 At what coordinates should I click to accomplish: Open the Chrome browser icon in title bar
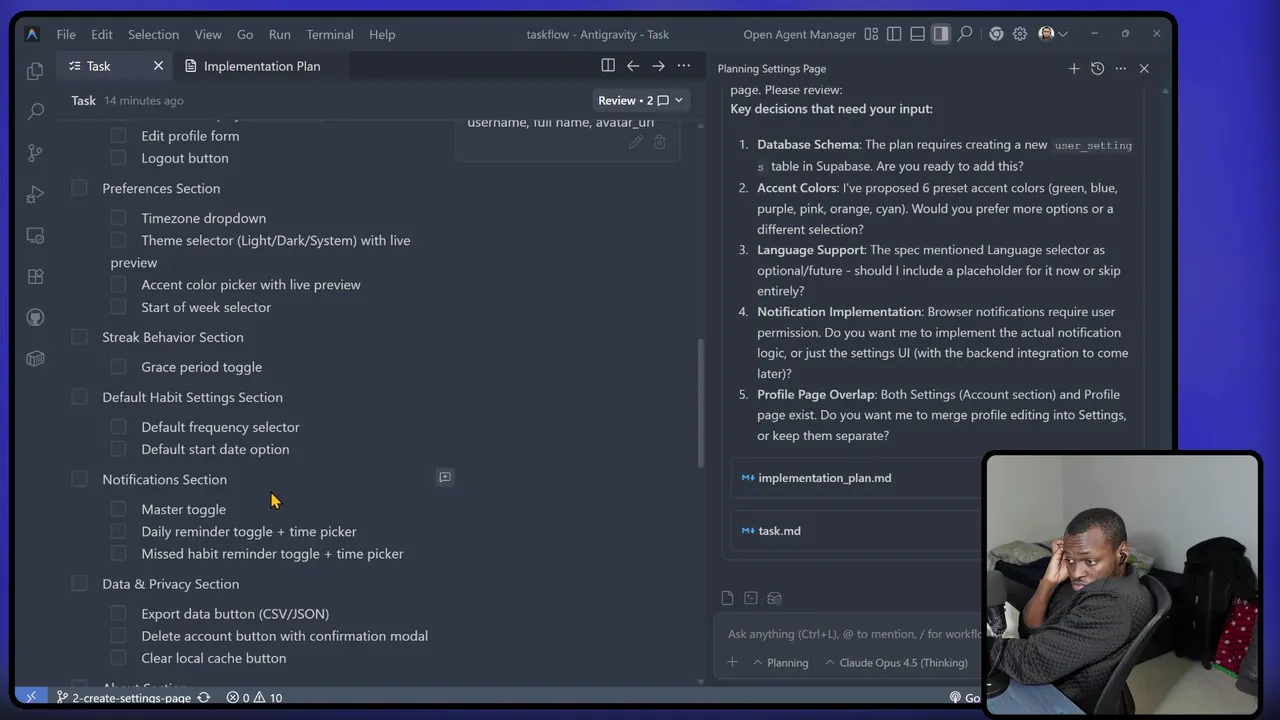coord(996,34)
